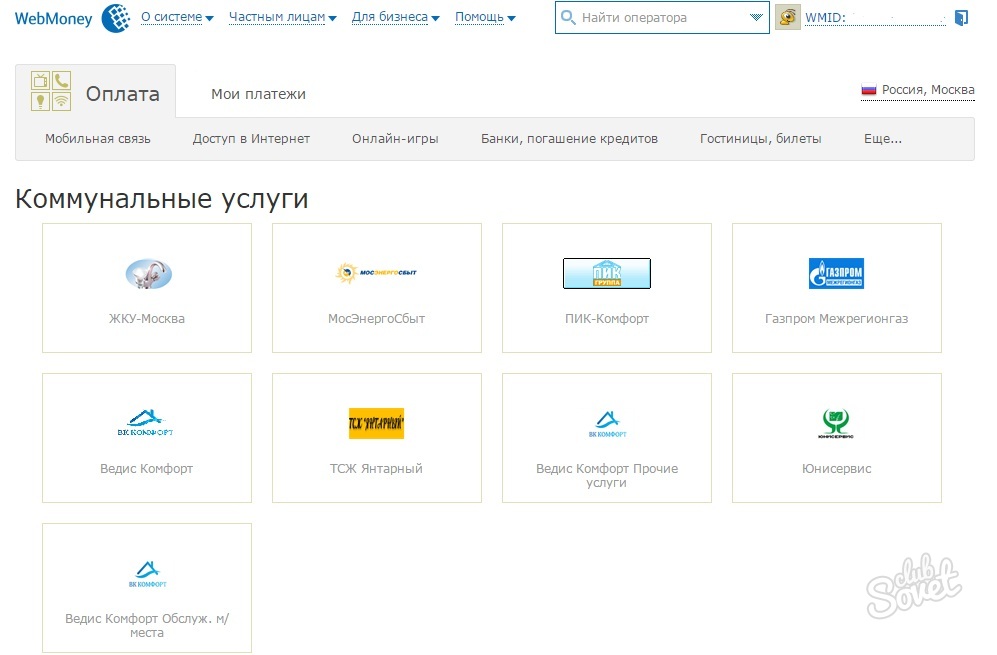Select the МосЭнергоСбыт sun logo
Screen dimensions: 997x655
[376, 273]
